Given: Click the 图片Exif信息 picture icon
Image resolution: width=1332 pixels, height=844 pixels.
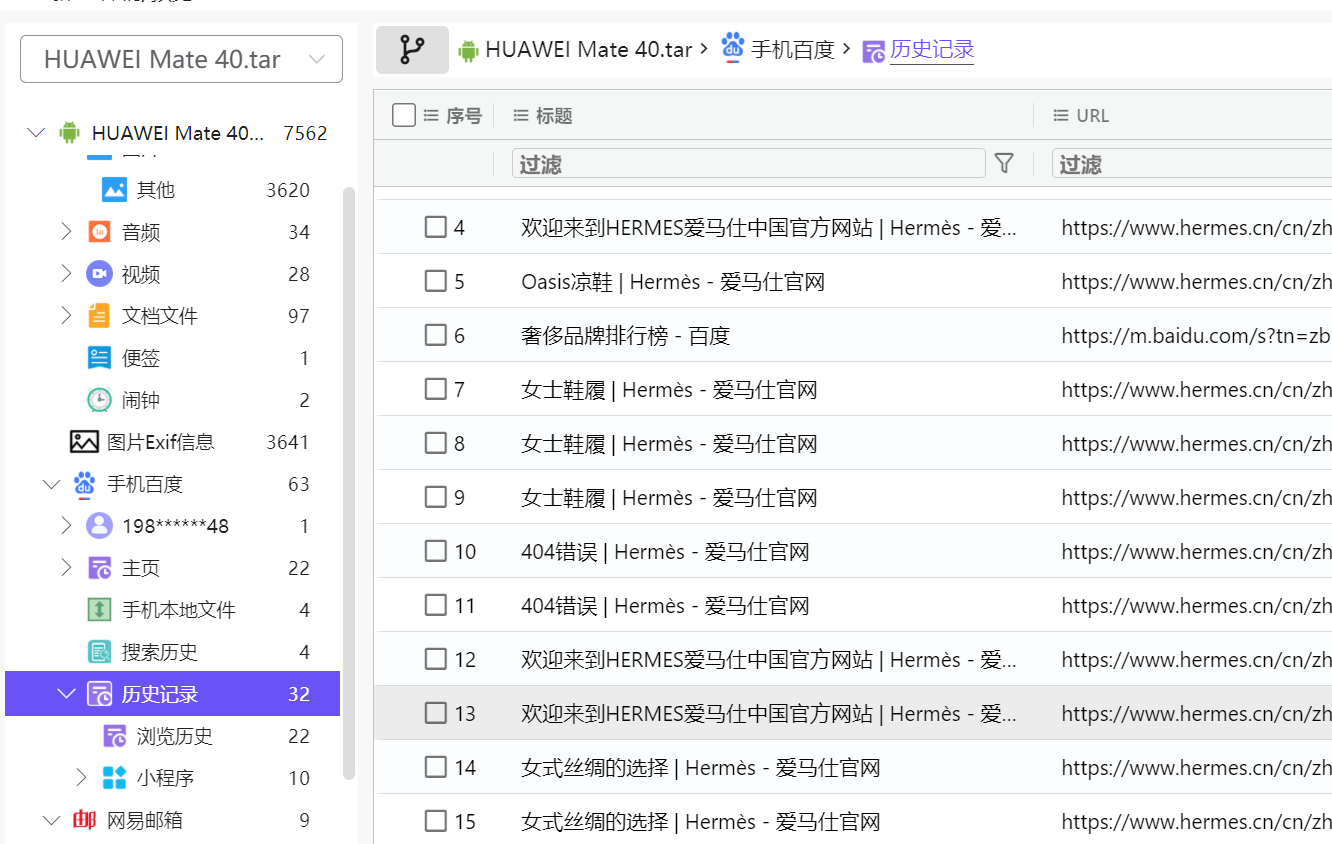Looking at the screenshot, I should tap(84, 442).
